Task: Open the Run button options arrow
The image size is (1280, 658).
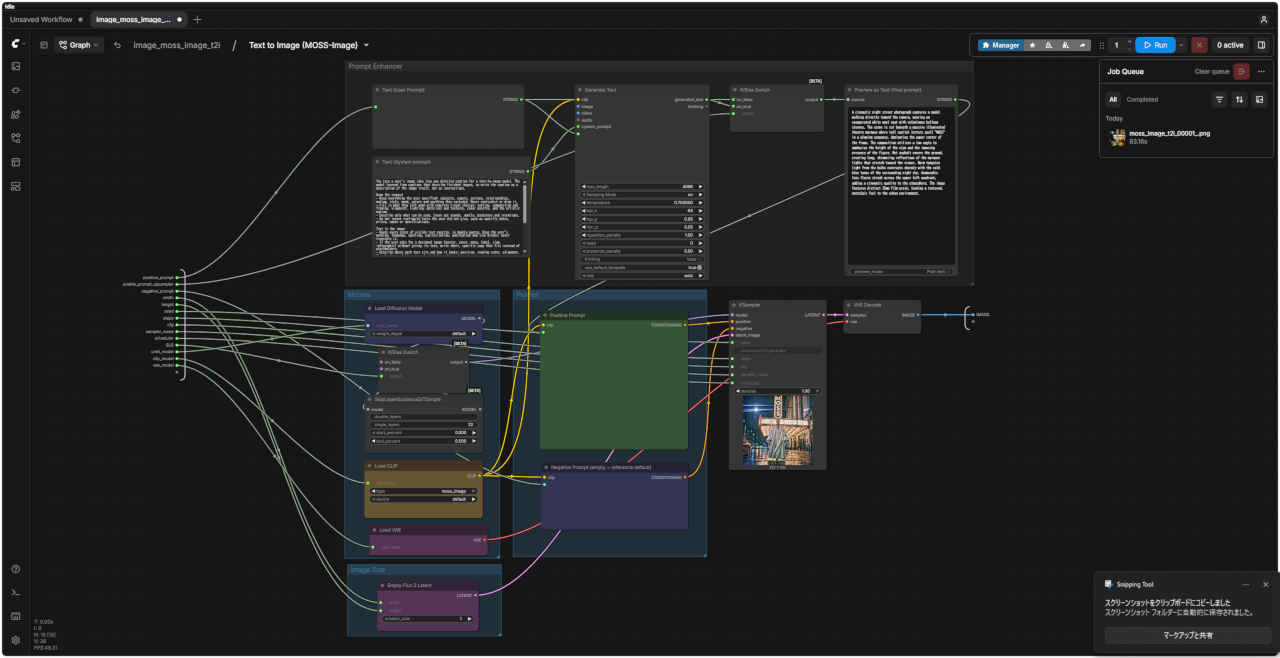Action: click(1181, 45)
